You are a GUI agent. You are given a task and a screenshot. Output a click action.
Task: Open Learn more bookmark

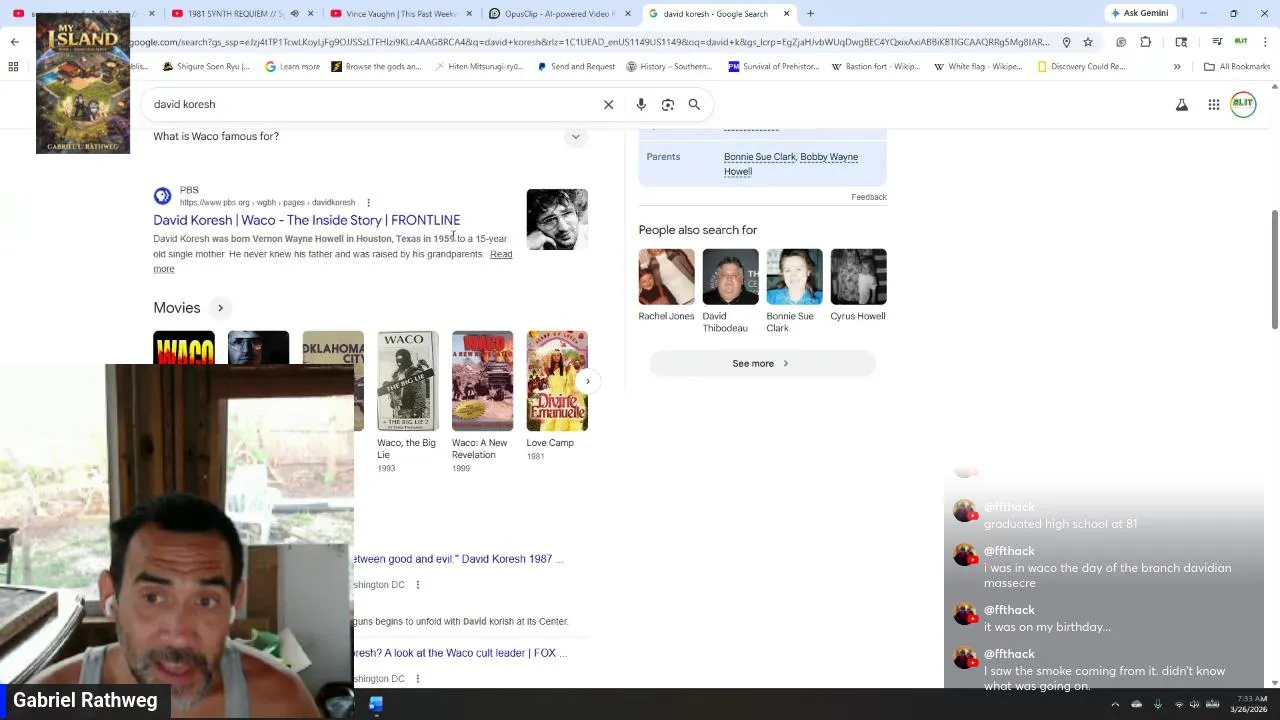[292, 66]
